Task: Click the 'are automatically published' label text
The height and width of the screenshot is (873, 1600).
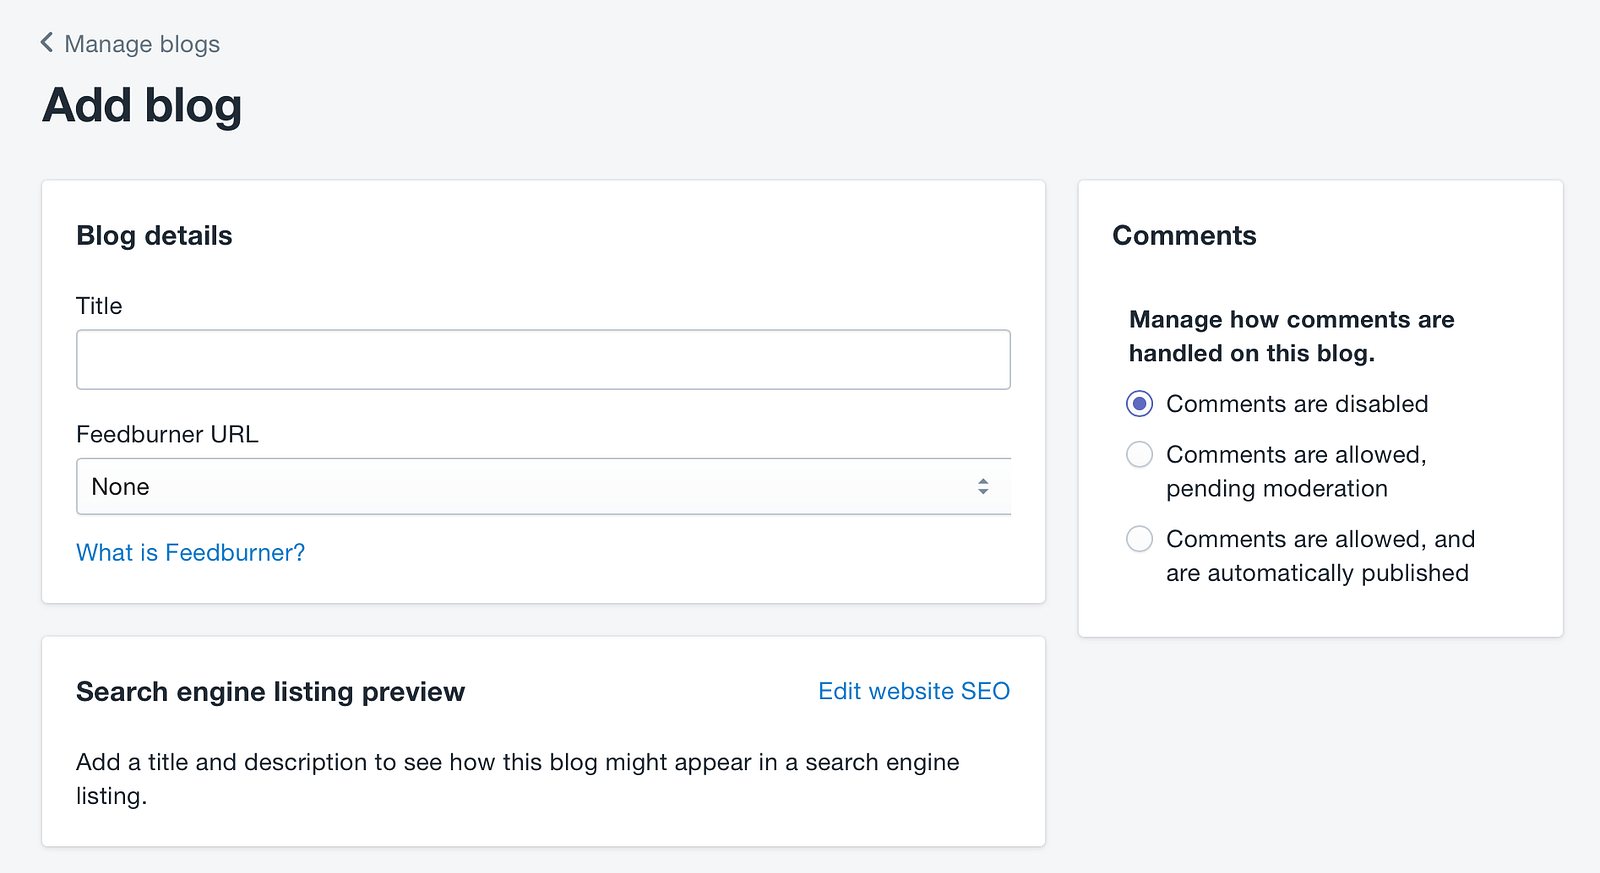Action: [1317, 573]
